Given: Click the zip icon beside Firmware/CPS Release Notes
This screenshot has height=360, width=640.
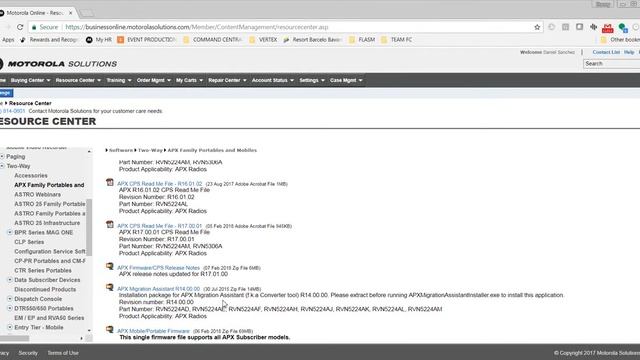Looking at the screenshot, I should point(110,267).
